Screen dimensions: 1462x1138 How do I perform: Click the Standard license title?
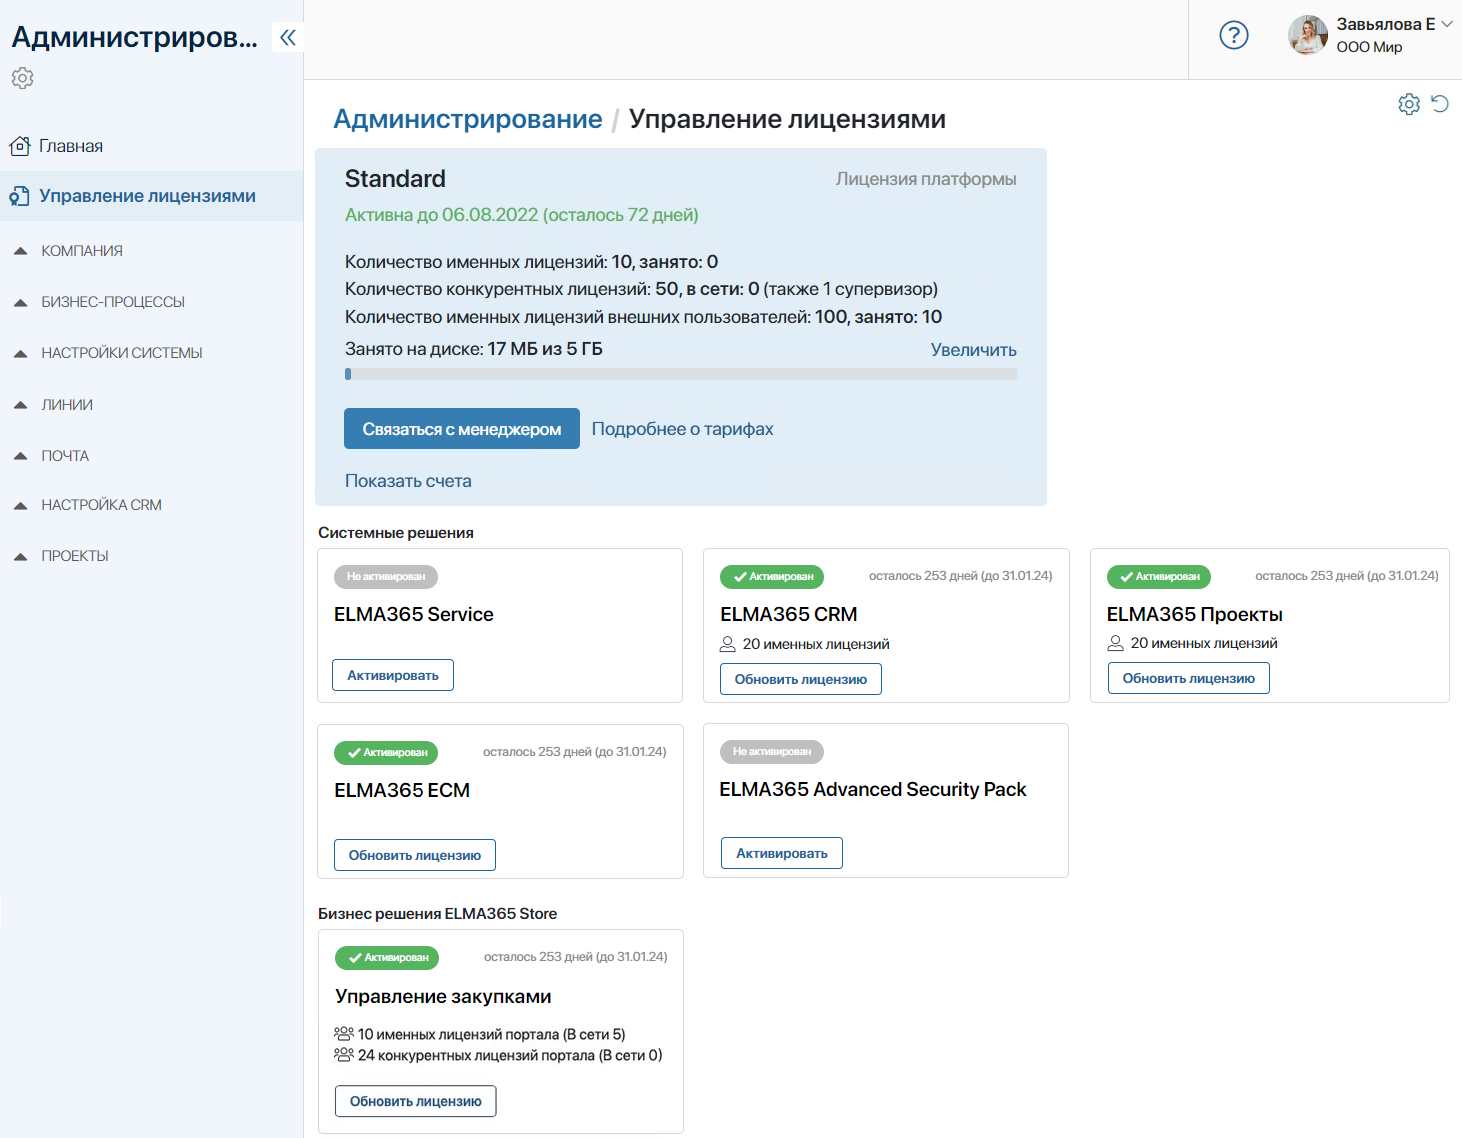tap(395, 179)
